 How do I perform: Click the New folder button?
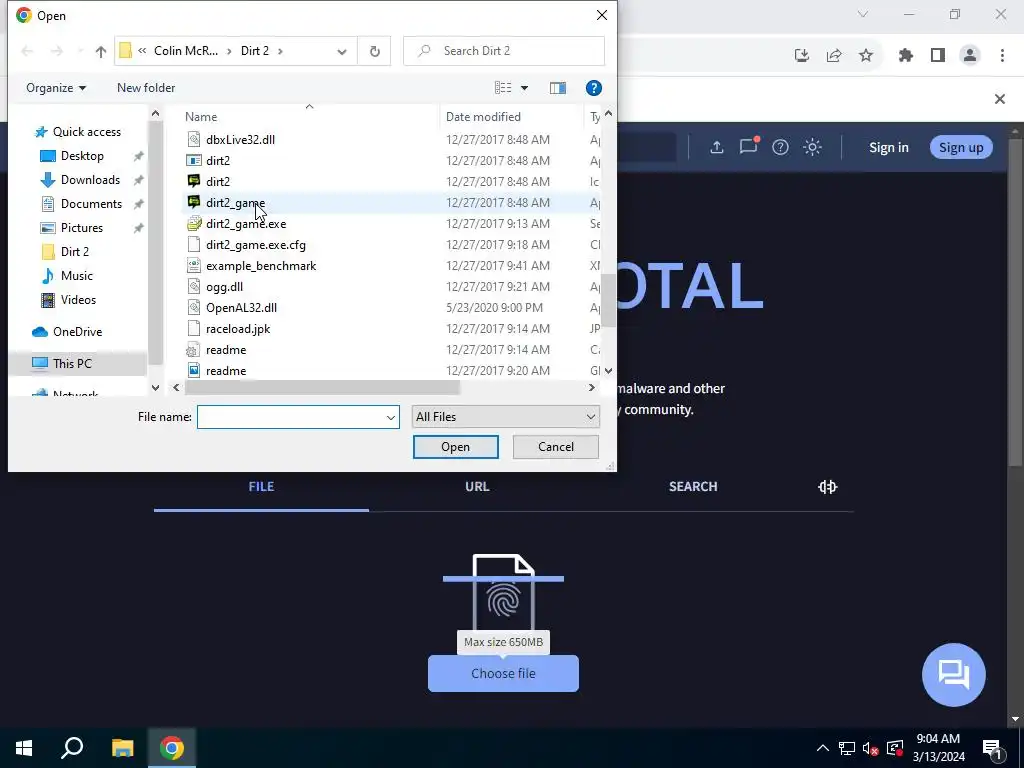coord(146,88)
